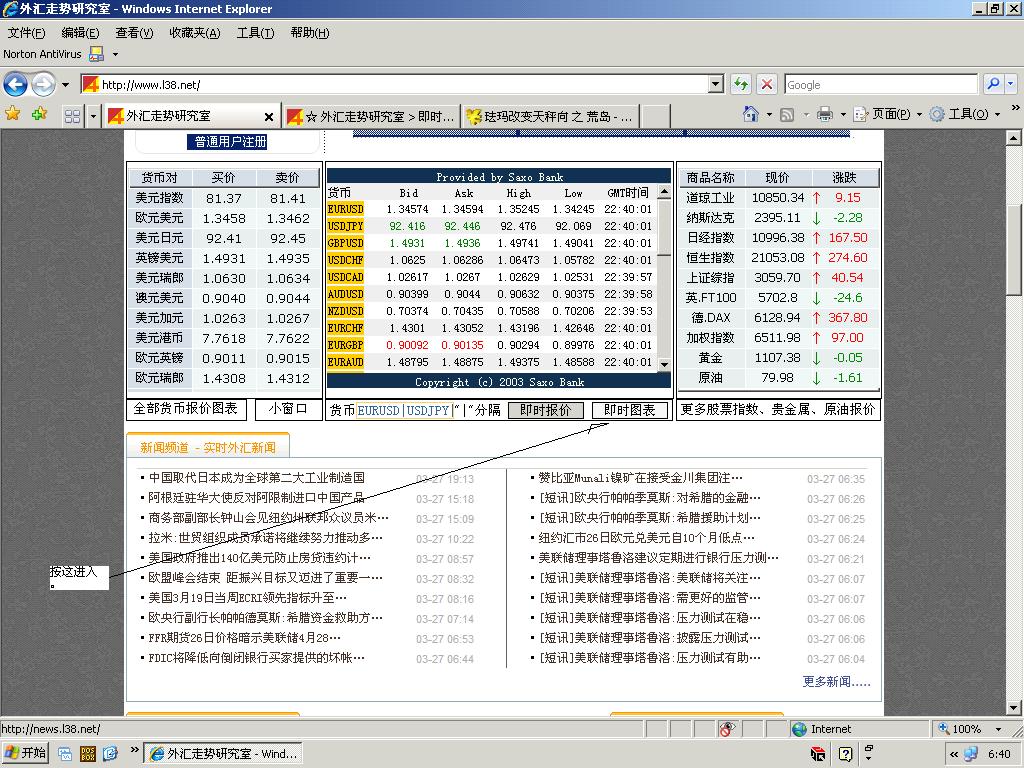
Task: Click the Refresh page icon
Action: click(741, 84)
